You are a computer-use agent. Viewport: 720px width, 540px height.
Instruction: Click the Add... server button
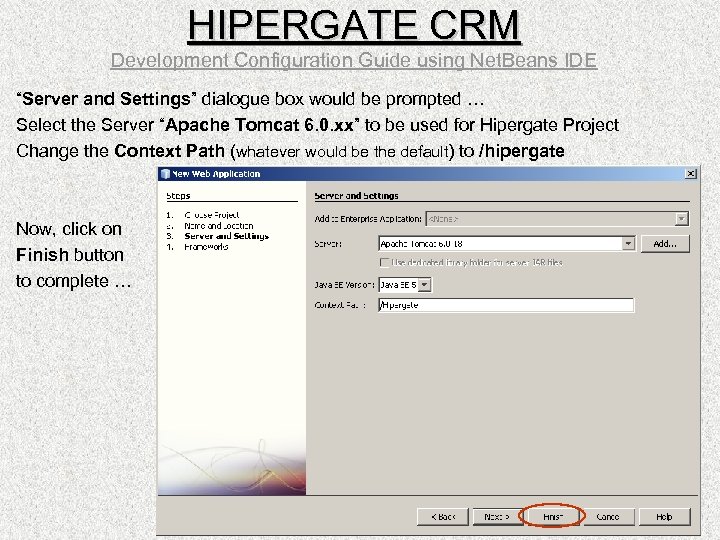665,244
